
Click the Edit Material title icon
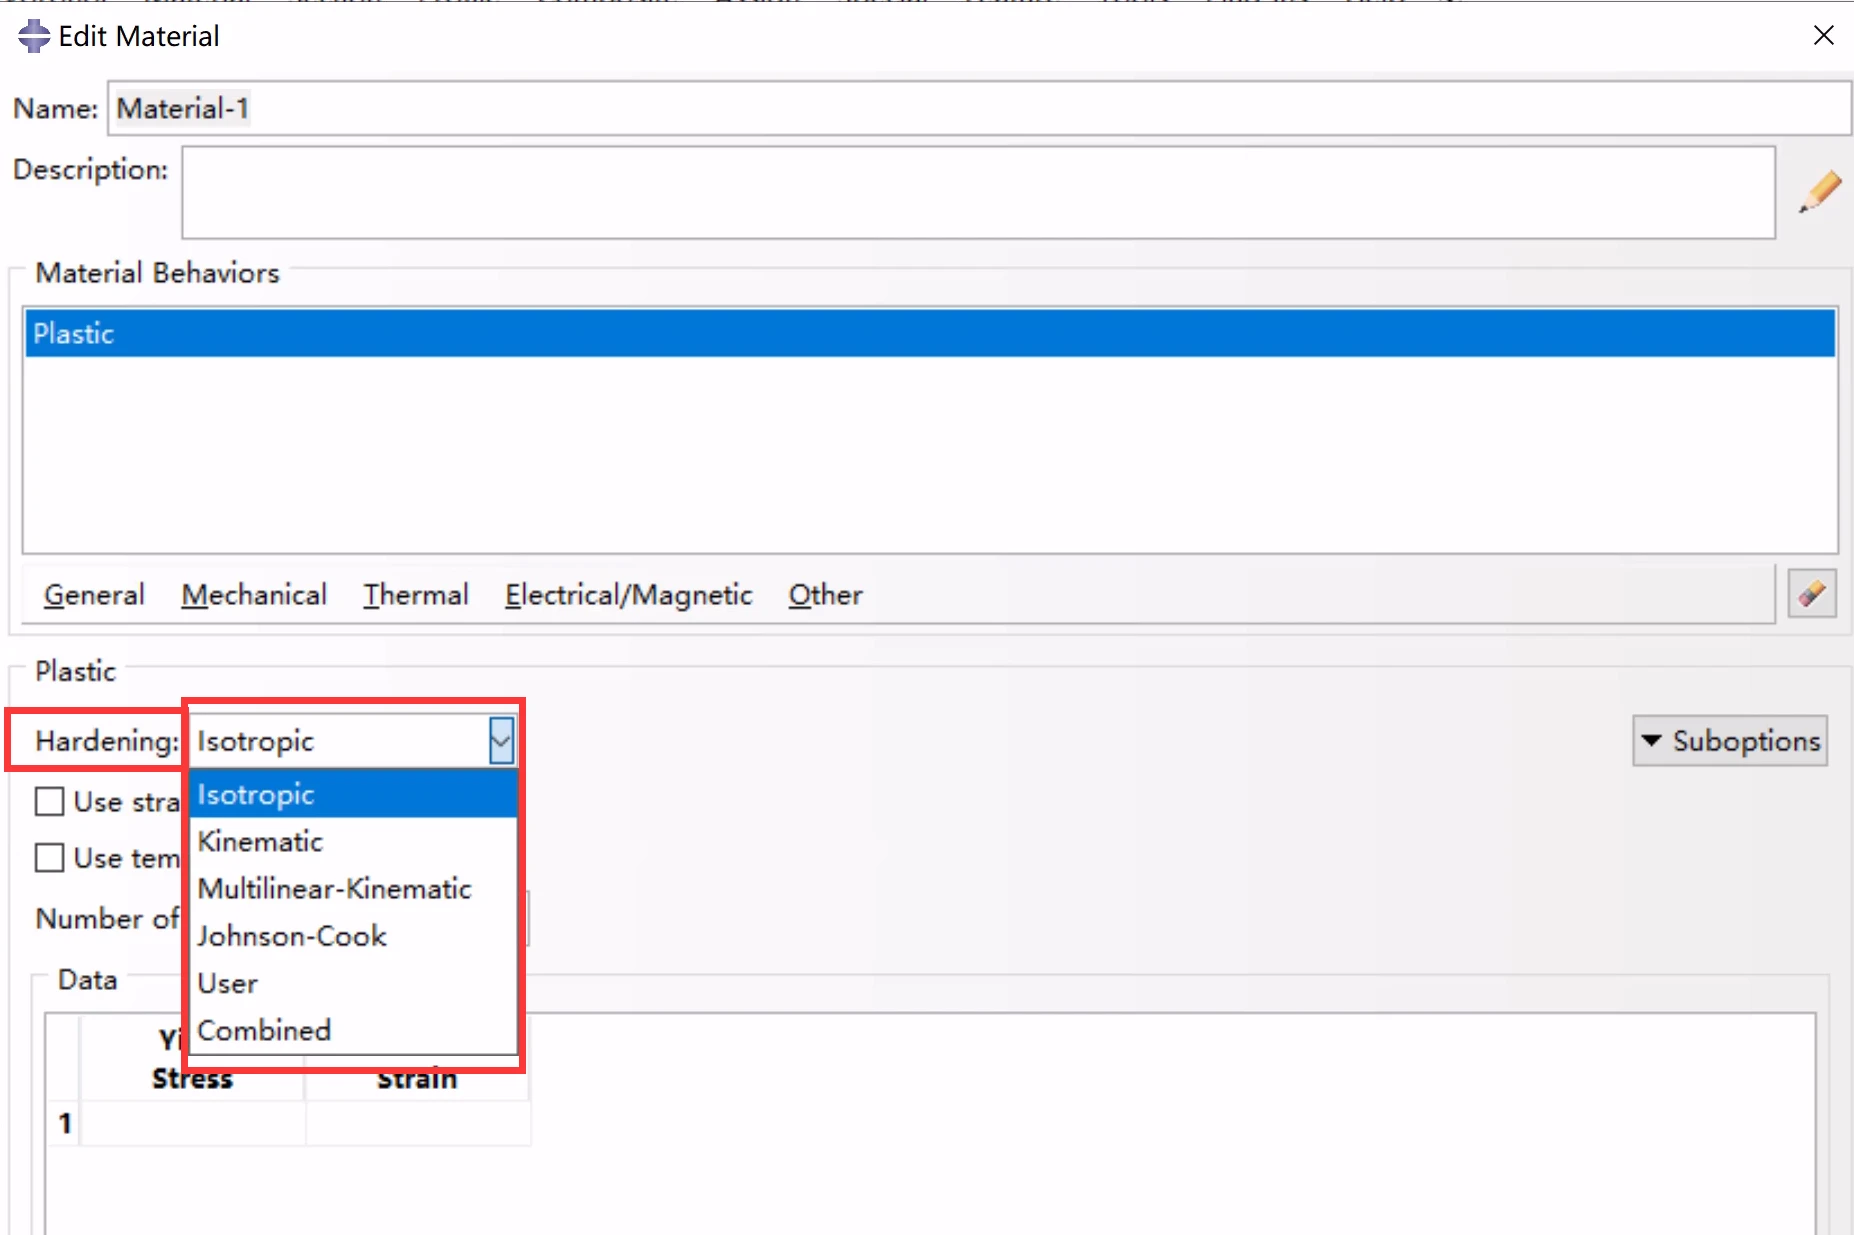coord(34,36)
